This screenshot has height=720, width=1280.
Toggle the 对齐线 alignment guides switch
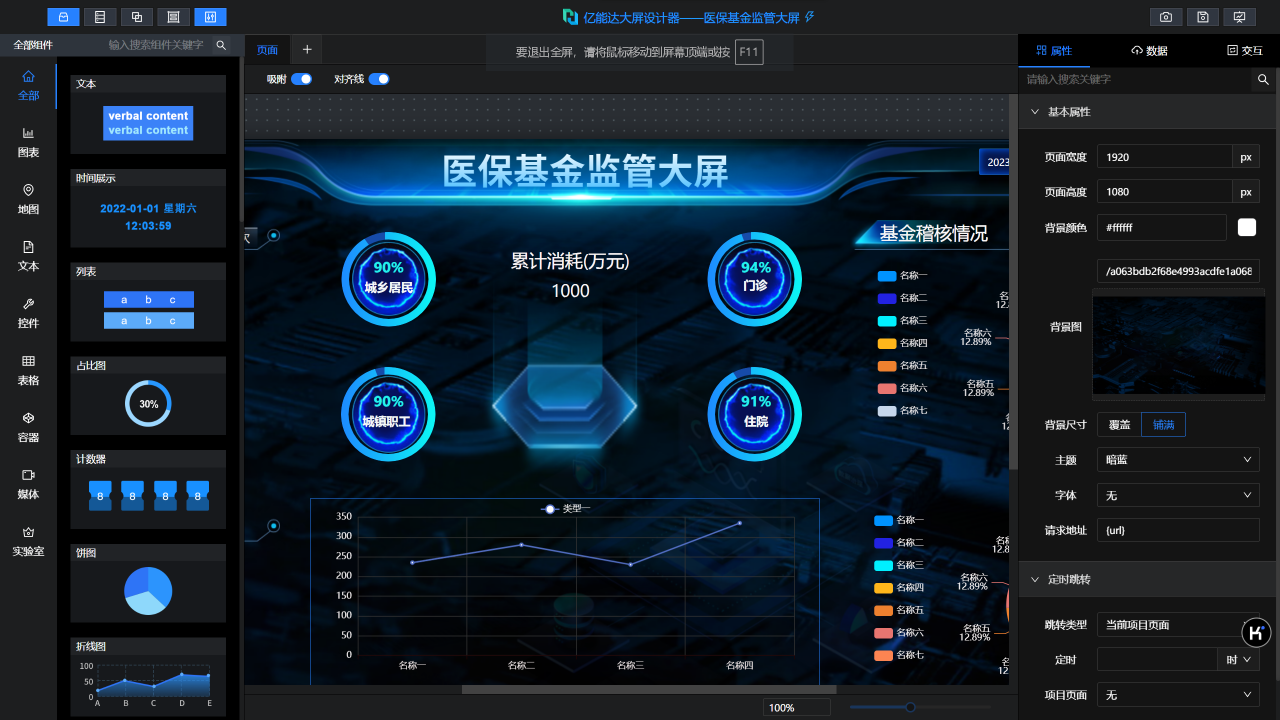tap(378, 79)
